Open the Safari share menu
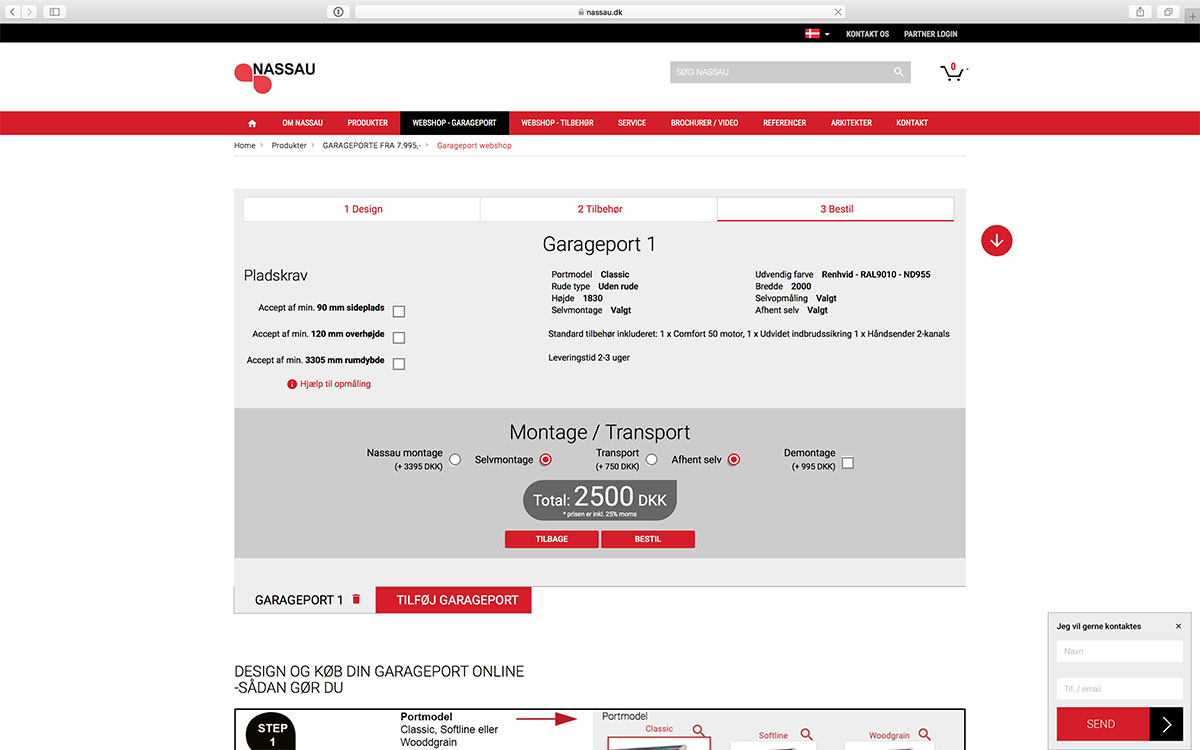This screenshot has width=1200, height=750. pos(1141,12)
